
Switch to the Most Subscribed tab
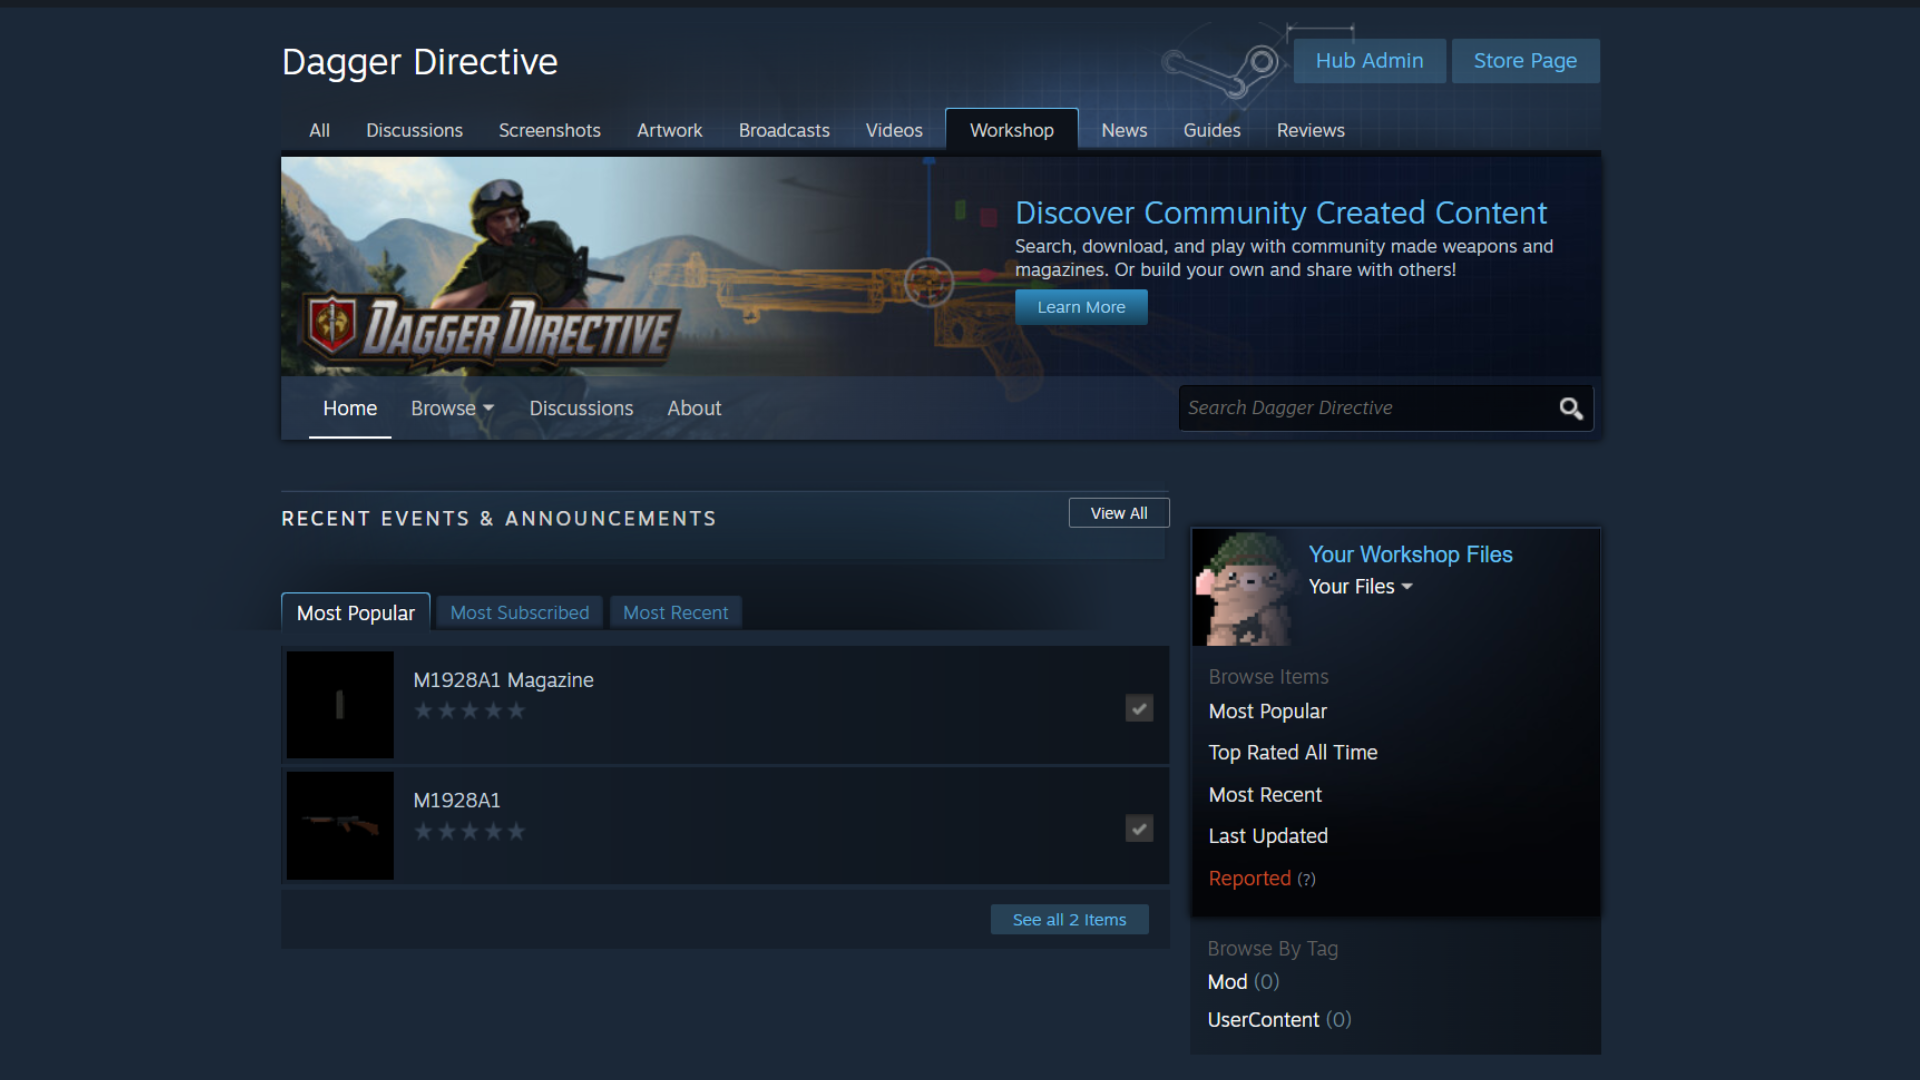coord(519,612)
